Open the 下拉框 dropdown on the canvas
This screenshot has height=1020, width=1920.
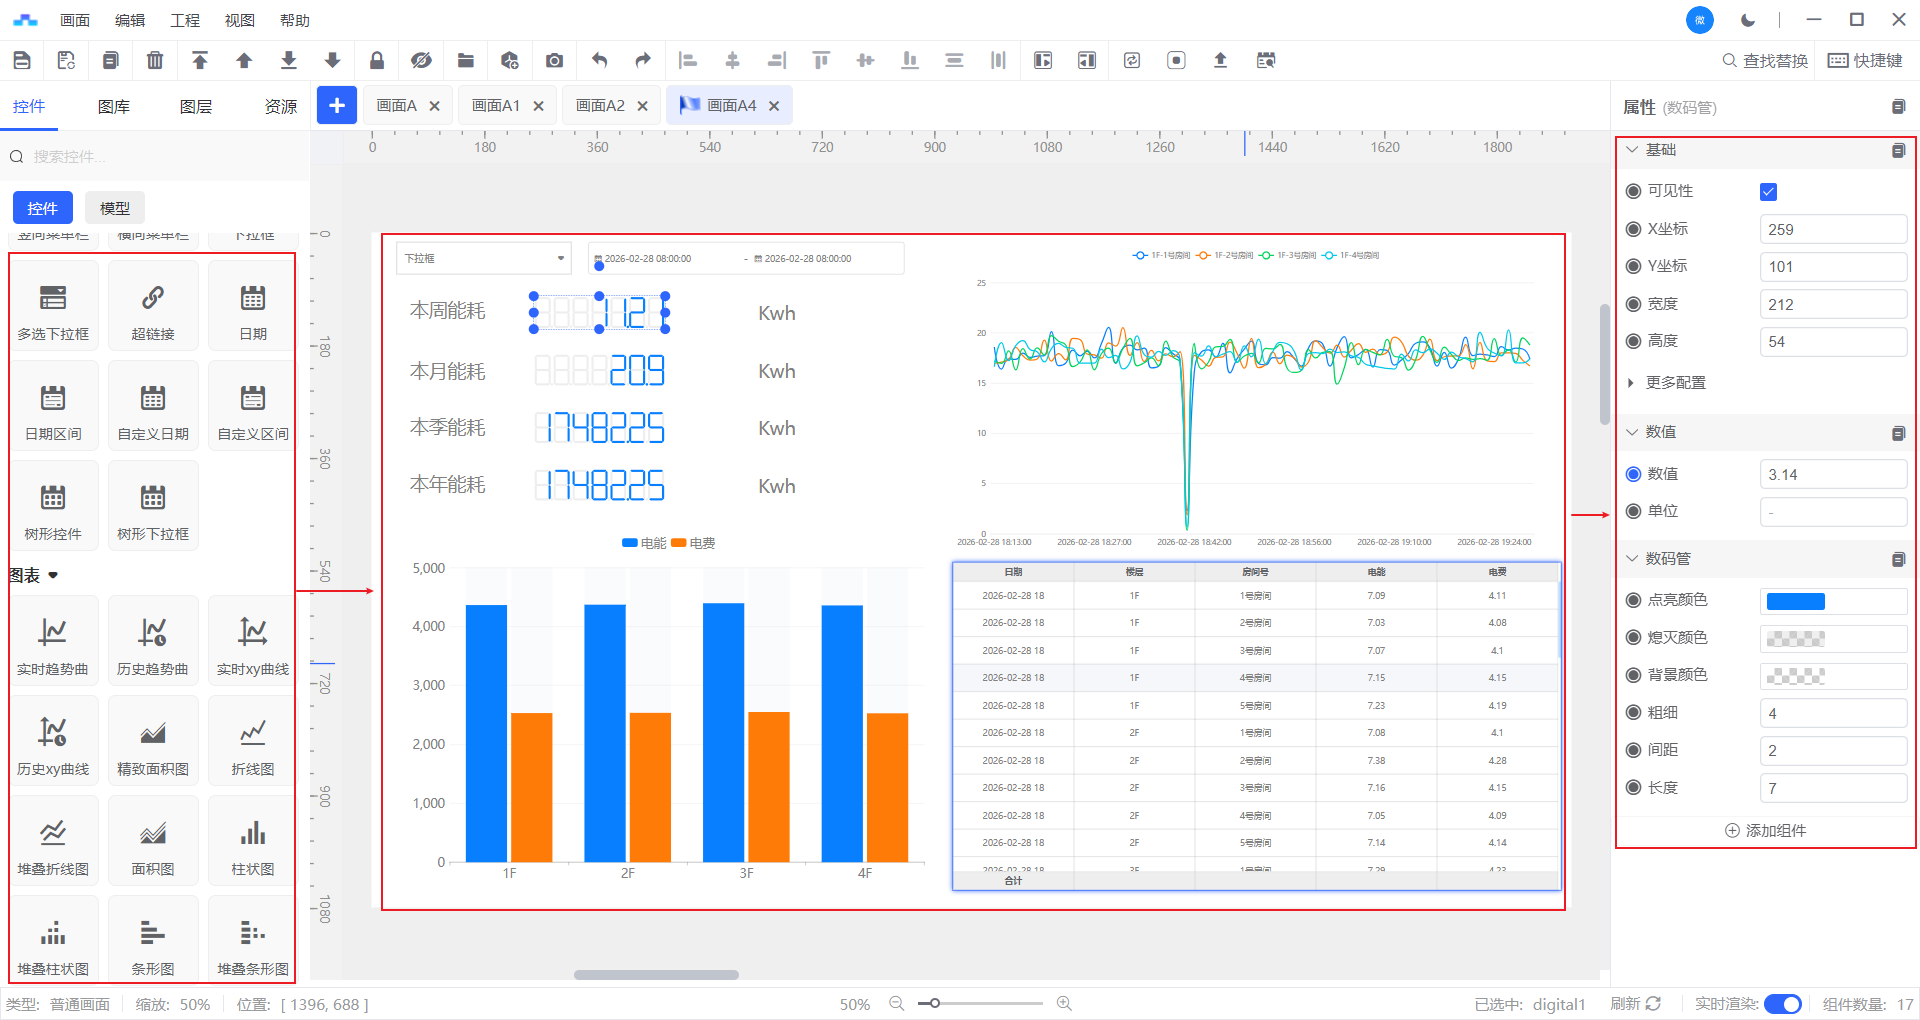(483, 258)
